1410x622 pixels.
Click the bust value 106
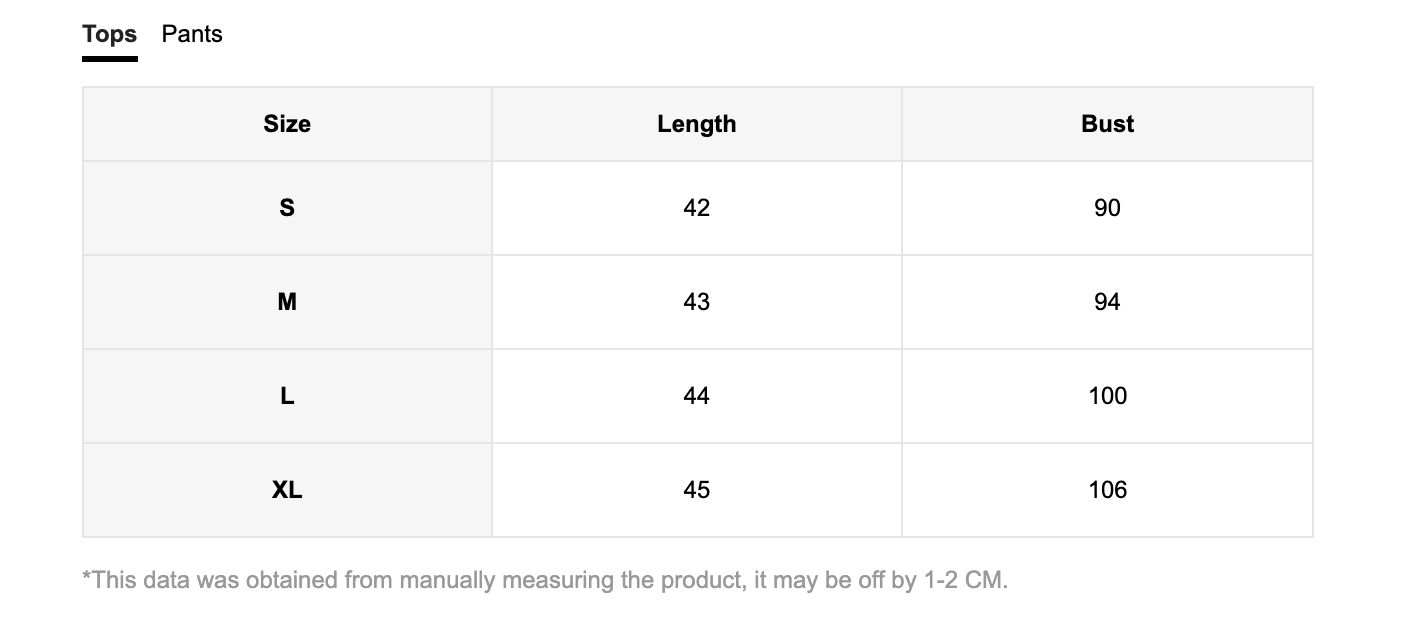point(1107,490)
